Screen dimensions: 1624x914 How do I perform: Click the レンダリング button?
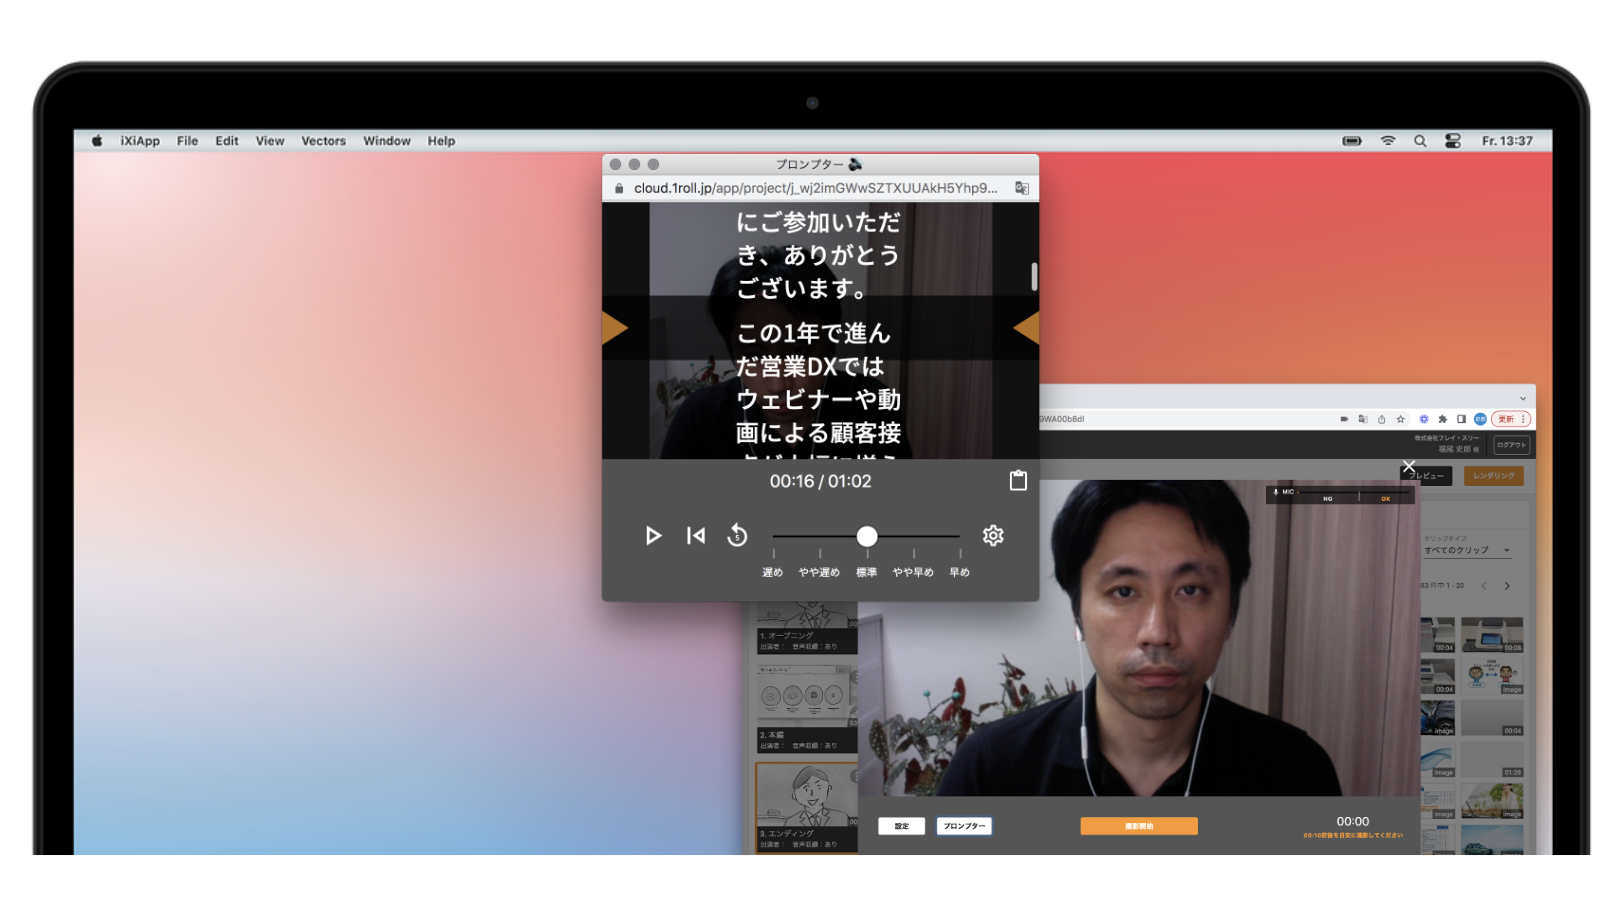(1494, 476)
